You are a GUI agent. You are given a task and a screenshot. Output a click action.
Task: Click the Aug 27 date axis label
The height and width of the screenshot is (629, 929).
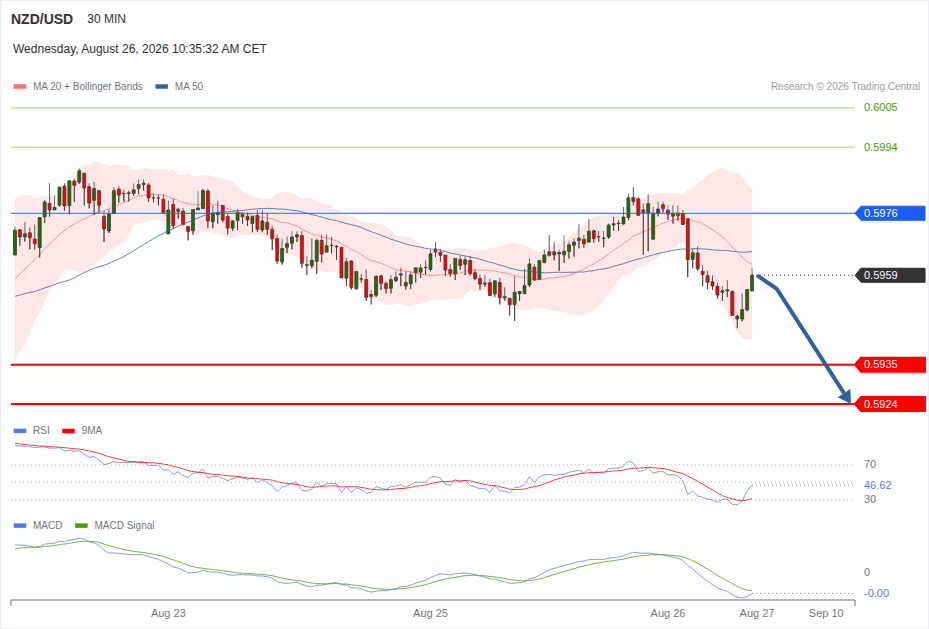point(757,613)
